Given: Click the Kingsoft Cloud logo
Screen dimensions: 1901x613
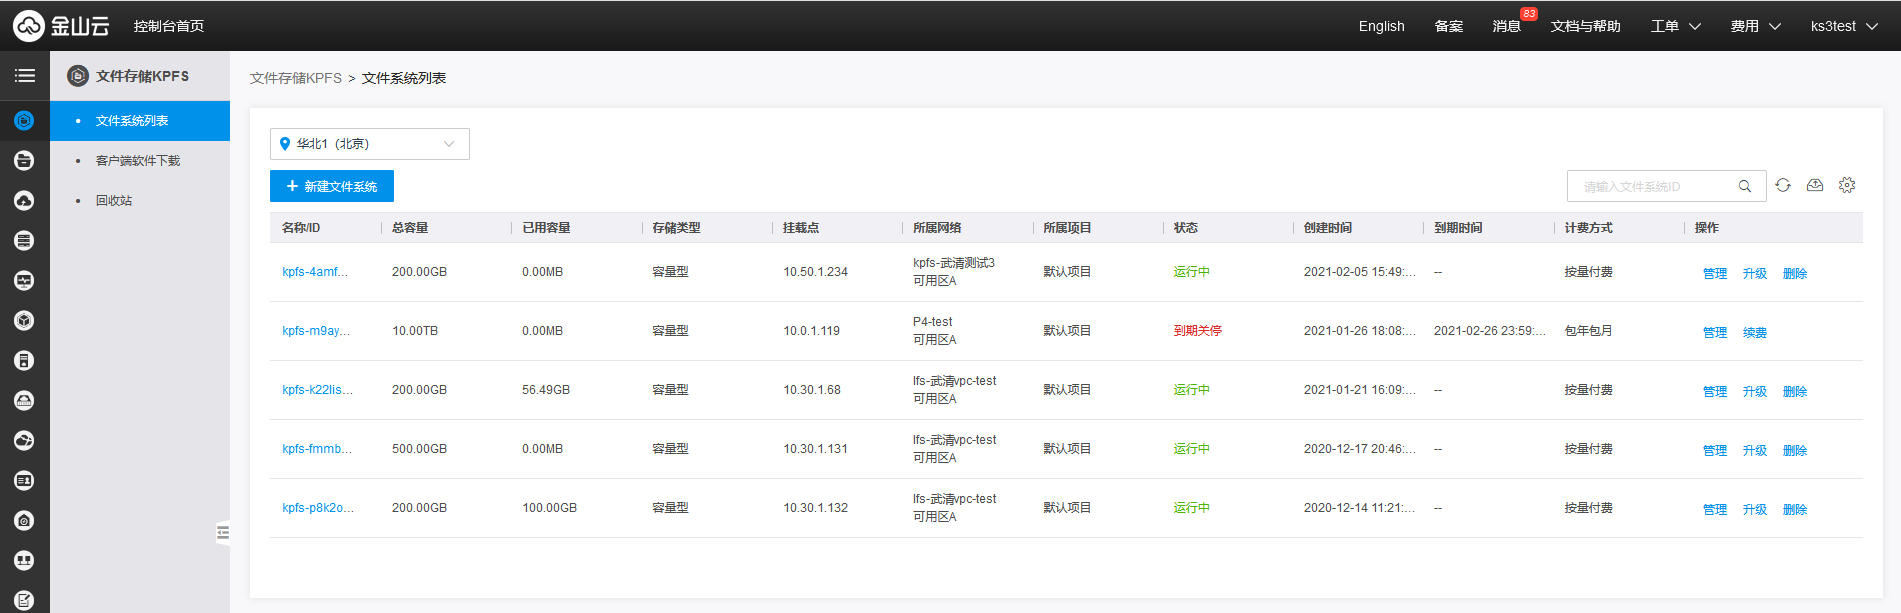Looking at the screenshot, I should [61, 26].
